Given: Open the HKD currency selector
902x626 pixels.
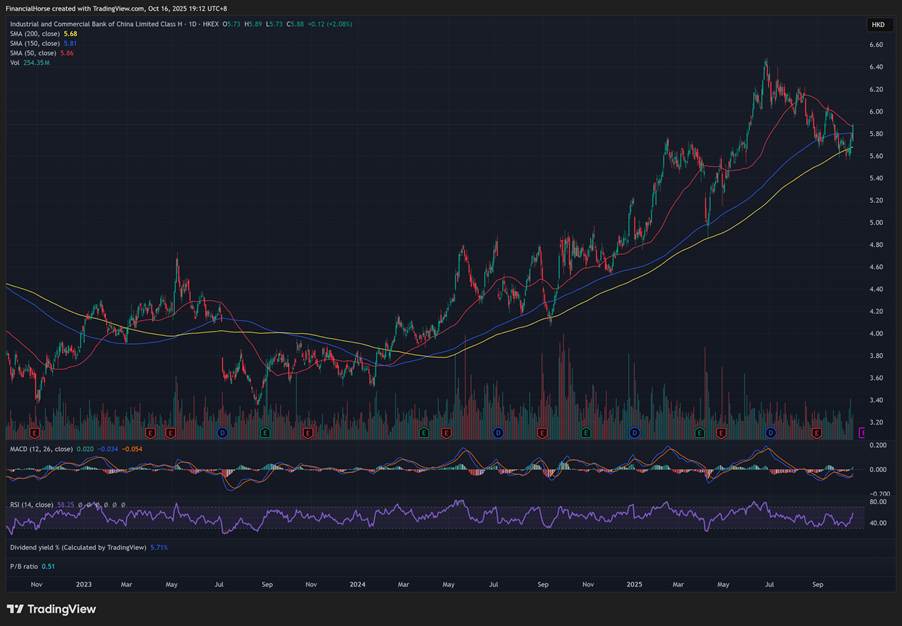Looking at the screenshot, I should (877, 24).
